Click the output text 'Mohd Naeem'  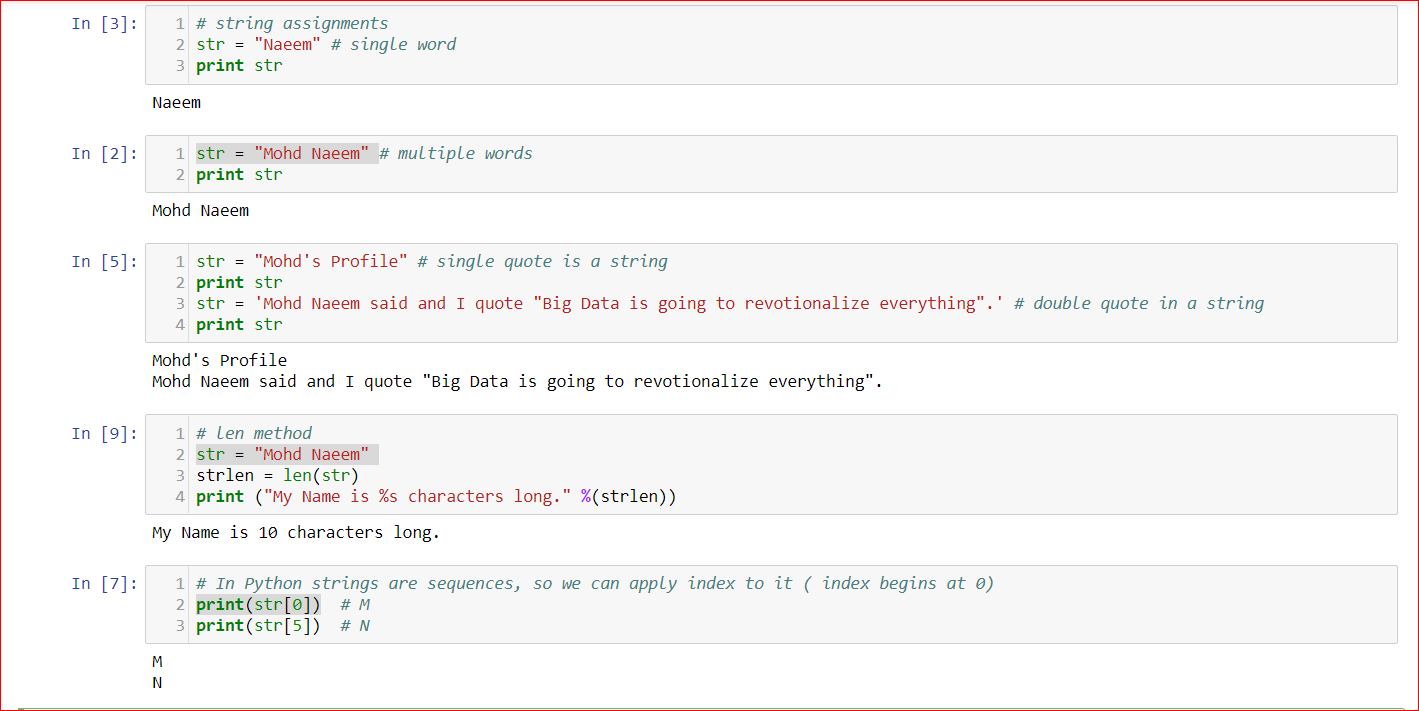tap(200, 210)
